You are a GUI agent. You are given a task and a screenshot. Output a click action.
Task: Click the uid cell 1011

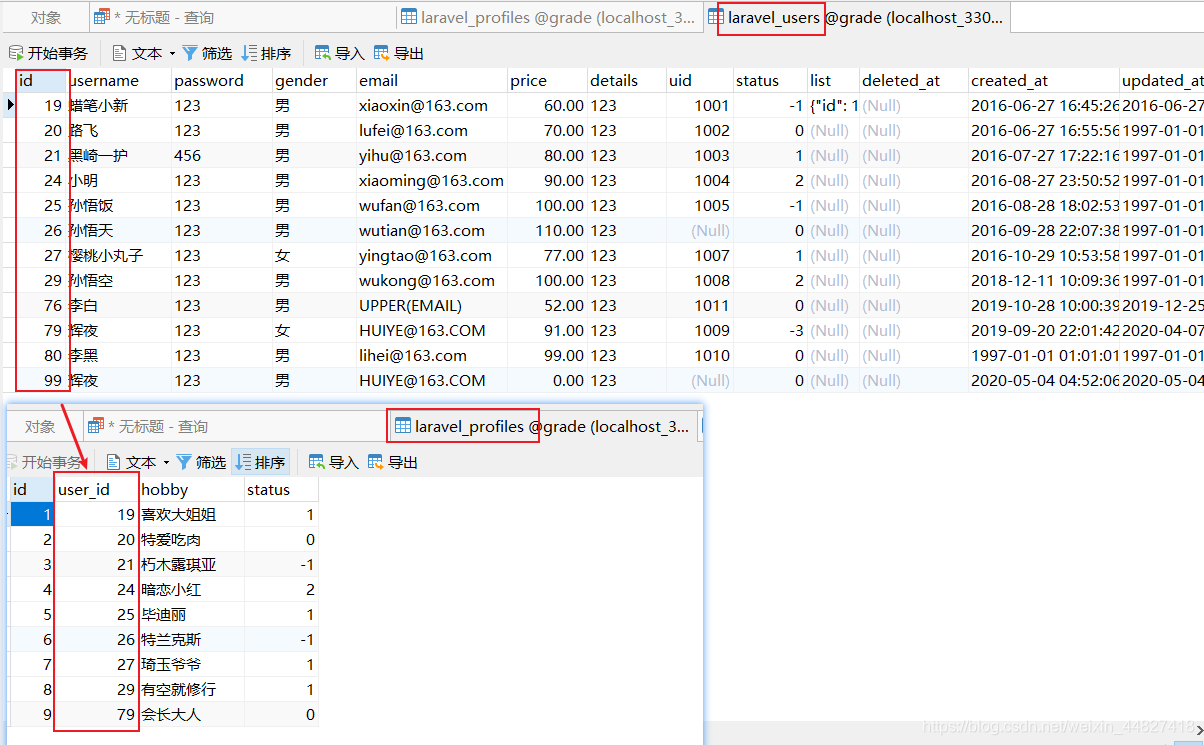699,305
